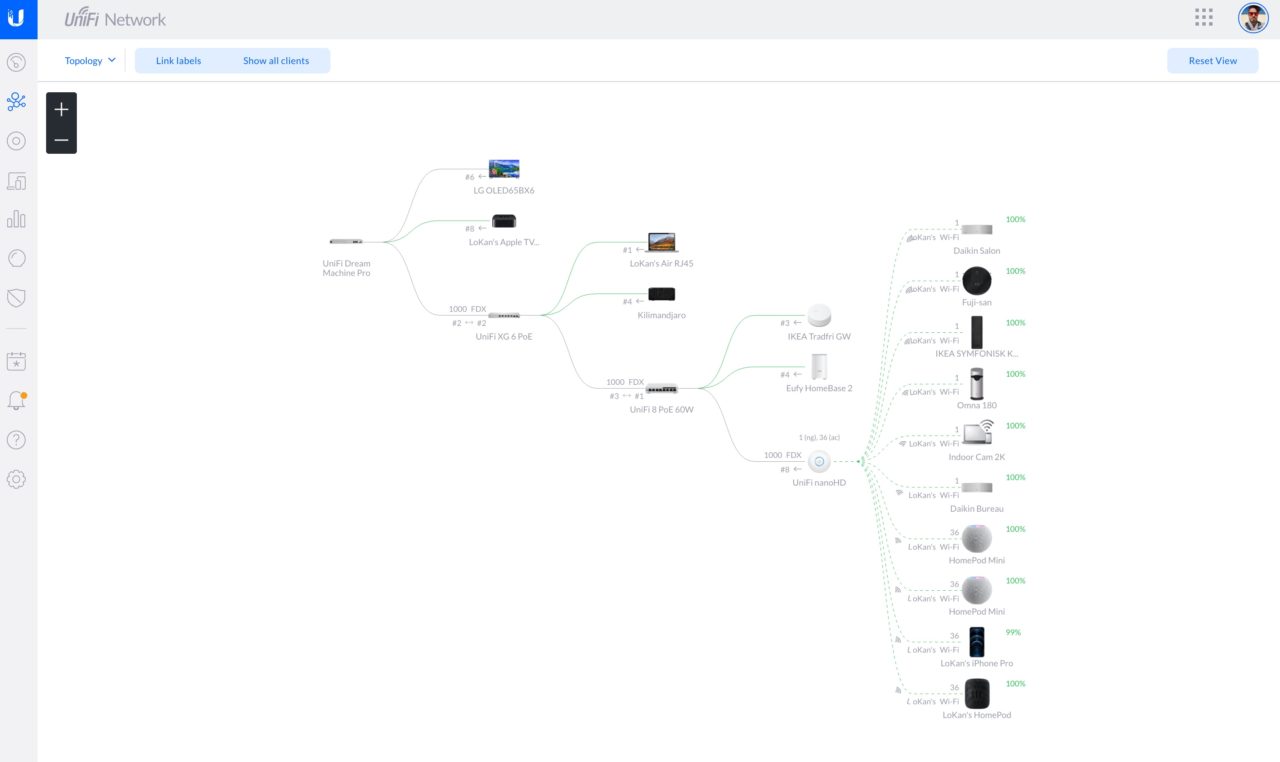Select the Omna 180 camera node
Image resolution: width=1280 pixels, height=762 pixels.
coord(977,384)
